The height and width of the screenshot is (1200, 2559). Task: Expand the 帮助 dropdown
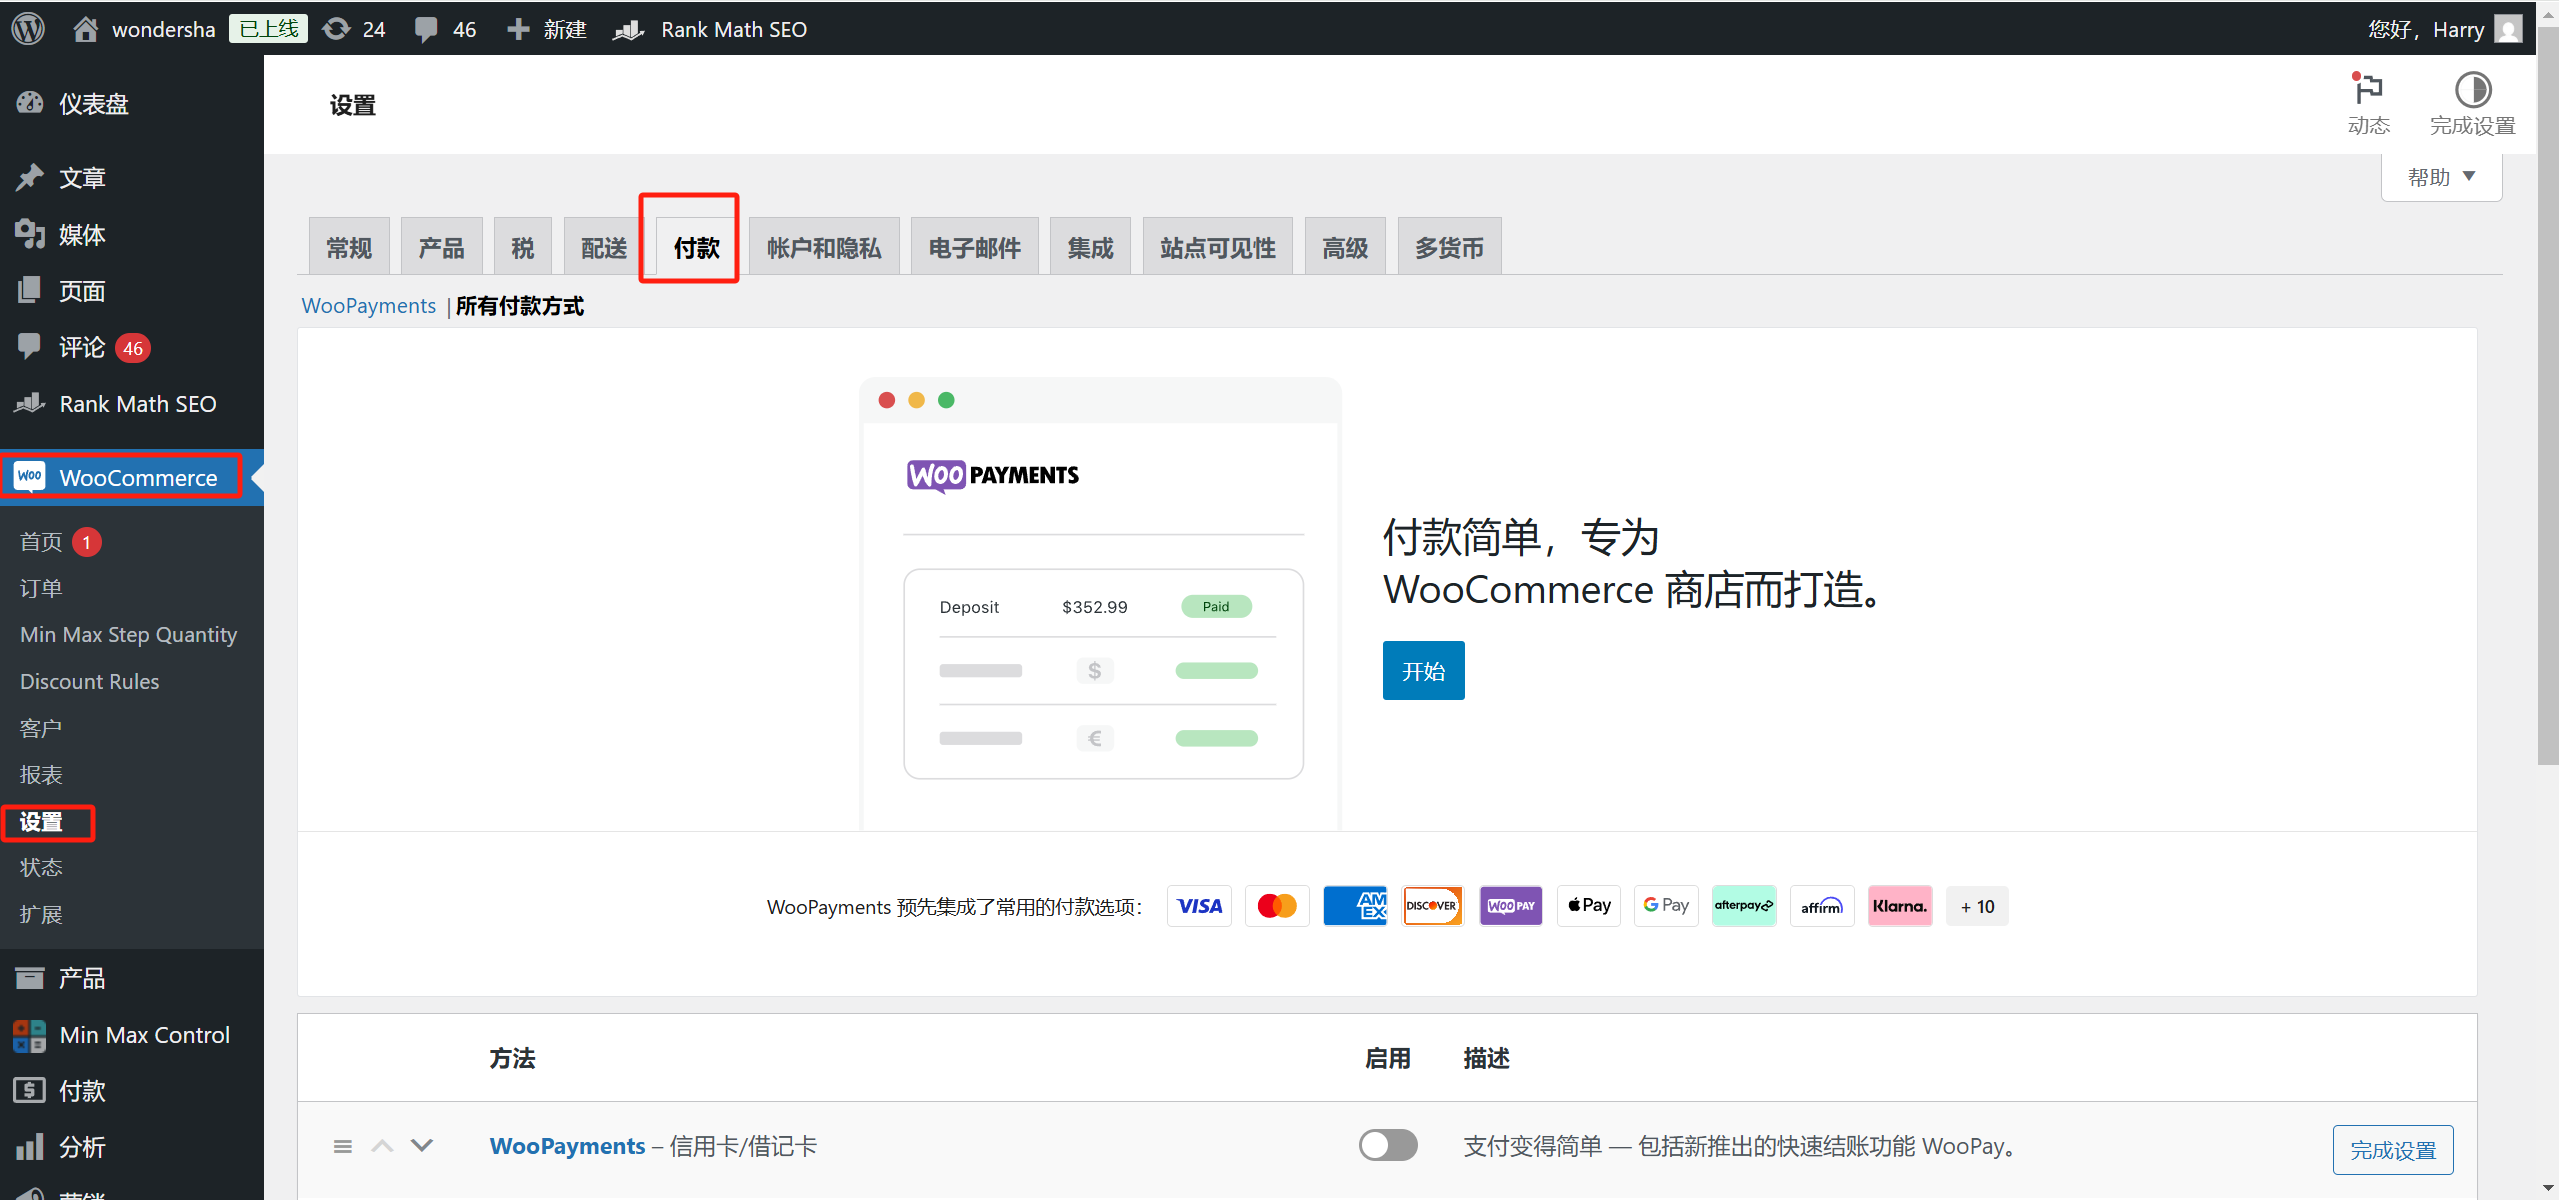[x=2441, y=176]
